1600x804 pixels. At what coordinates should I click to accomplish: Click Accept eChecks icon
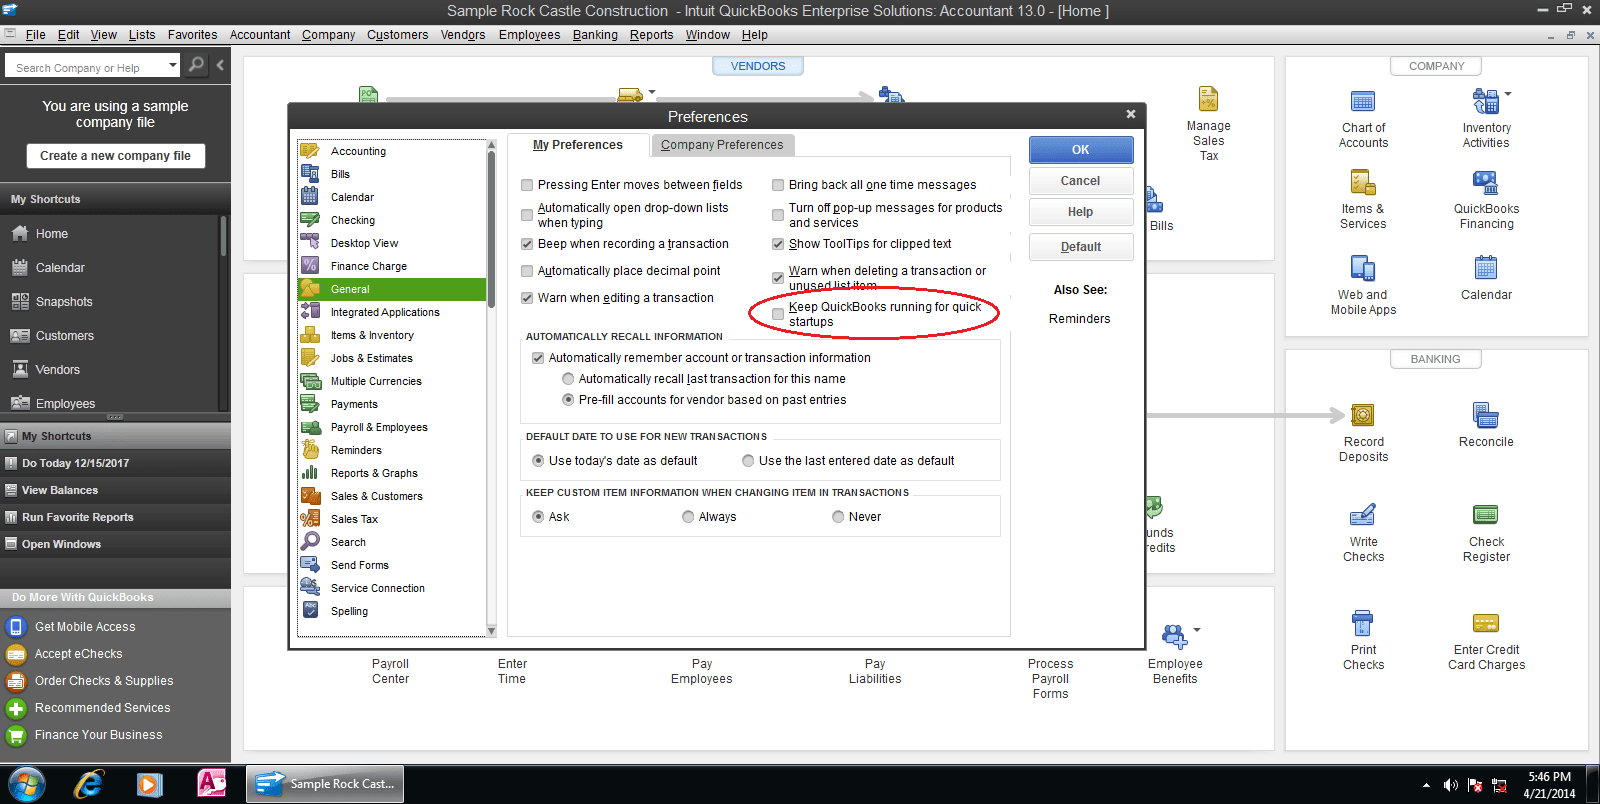tap(15, 654)
